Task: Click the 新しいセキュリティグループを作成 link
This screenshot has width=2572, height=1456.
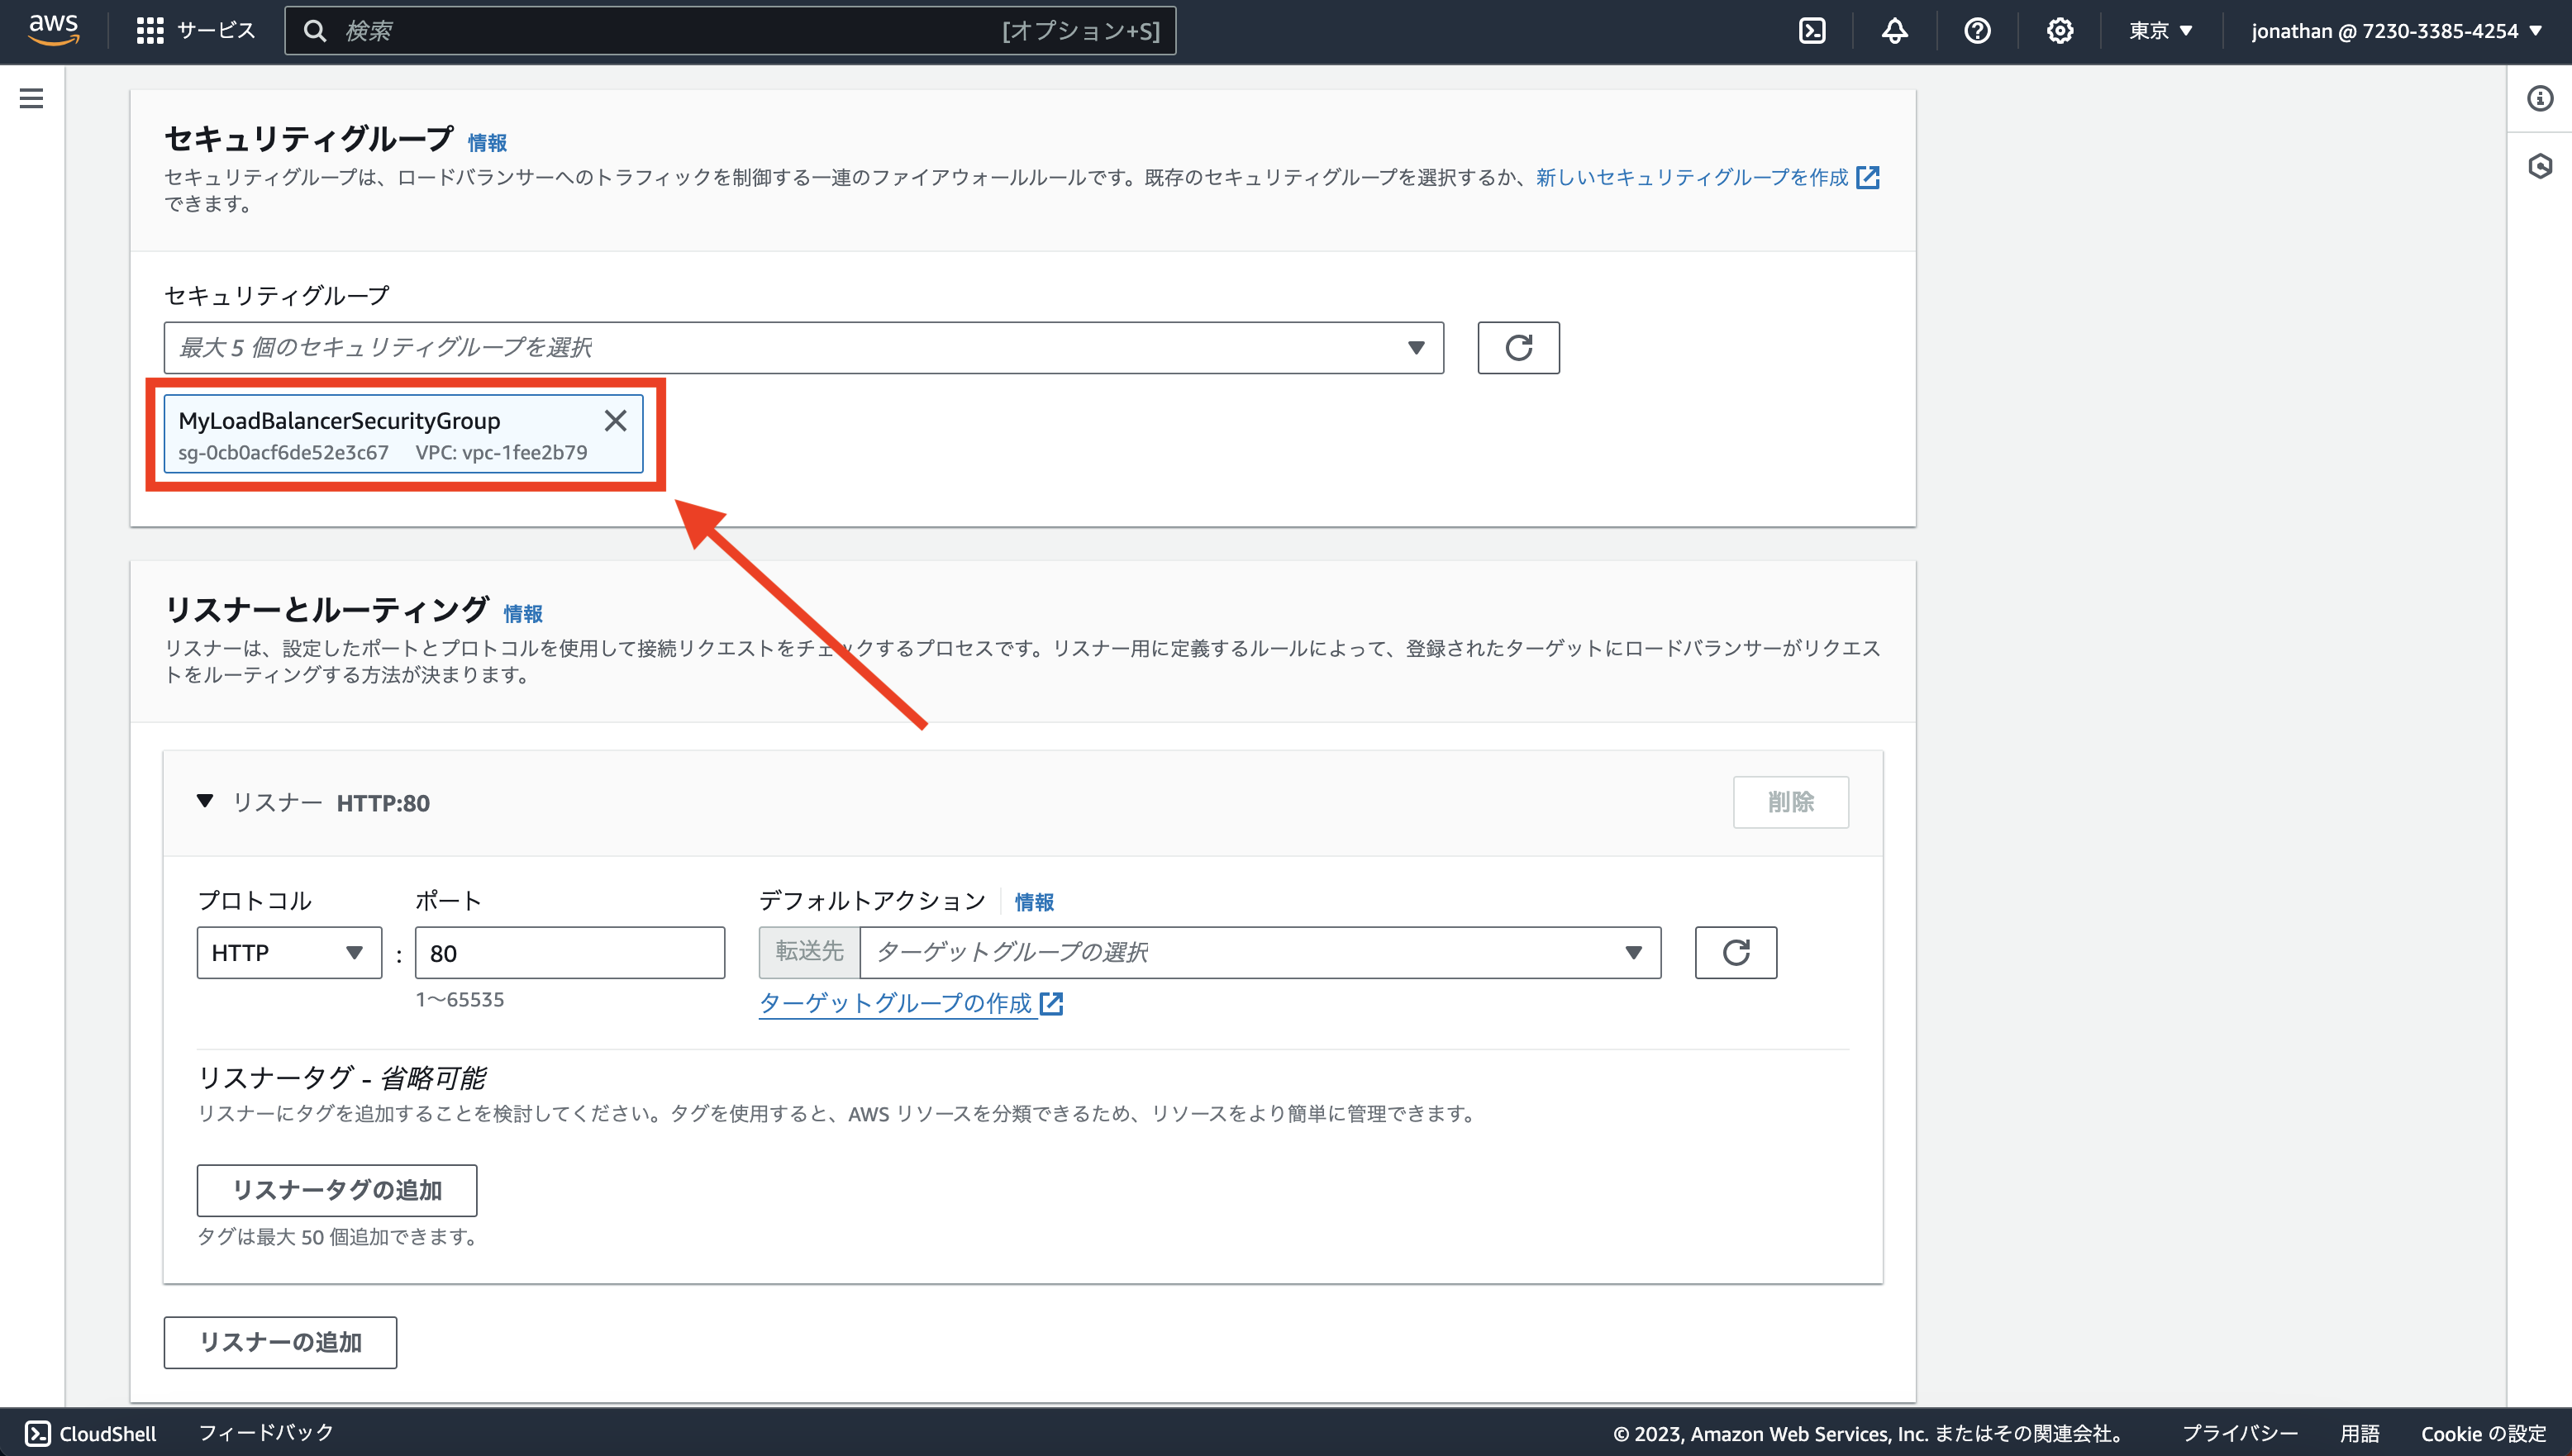Action: [1687, 177]
